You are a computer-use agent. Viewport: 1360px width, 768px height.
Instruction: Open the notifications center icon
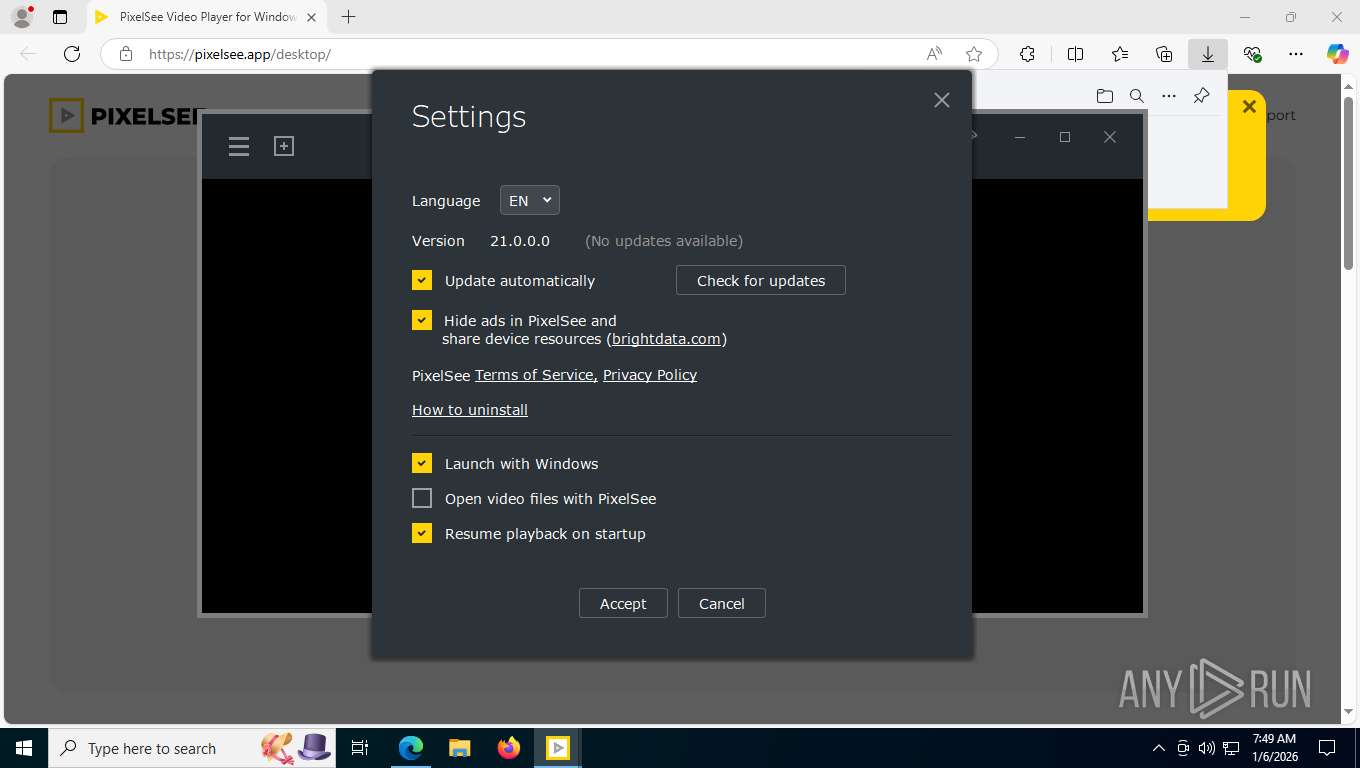point(1327,748)
